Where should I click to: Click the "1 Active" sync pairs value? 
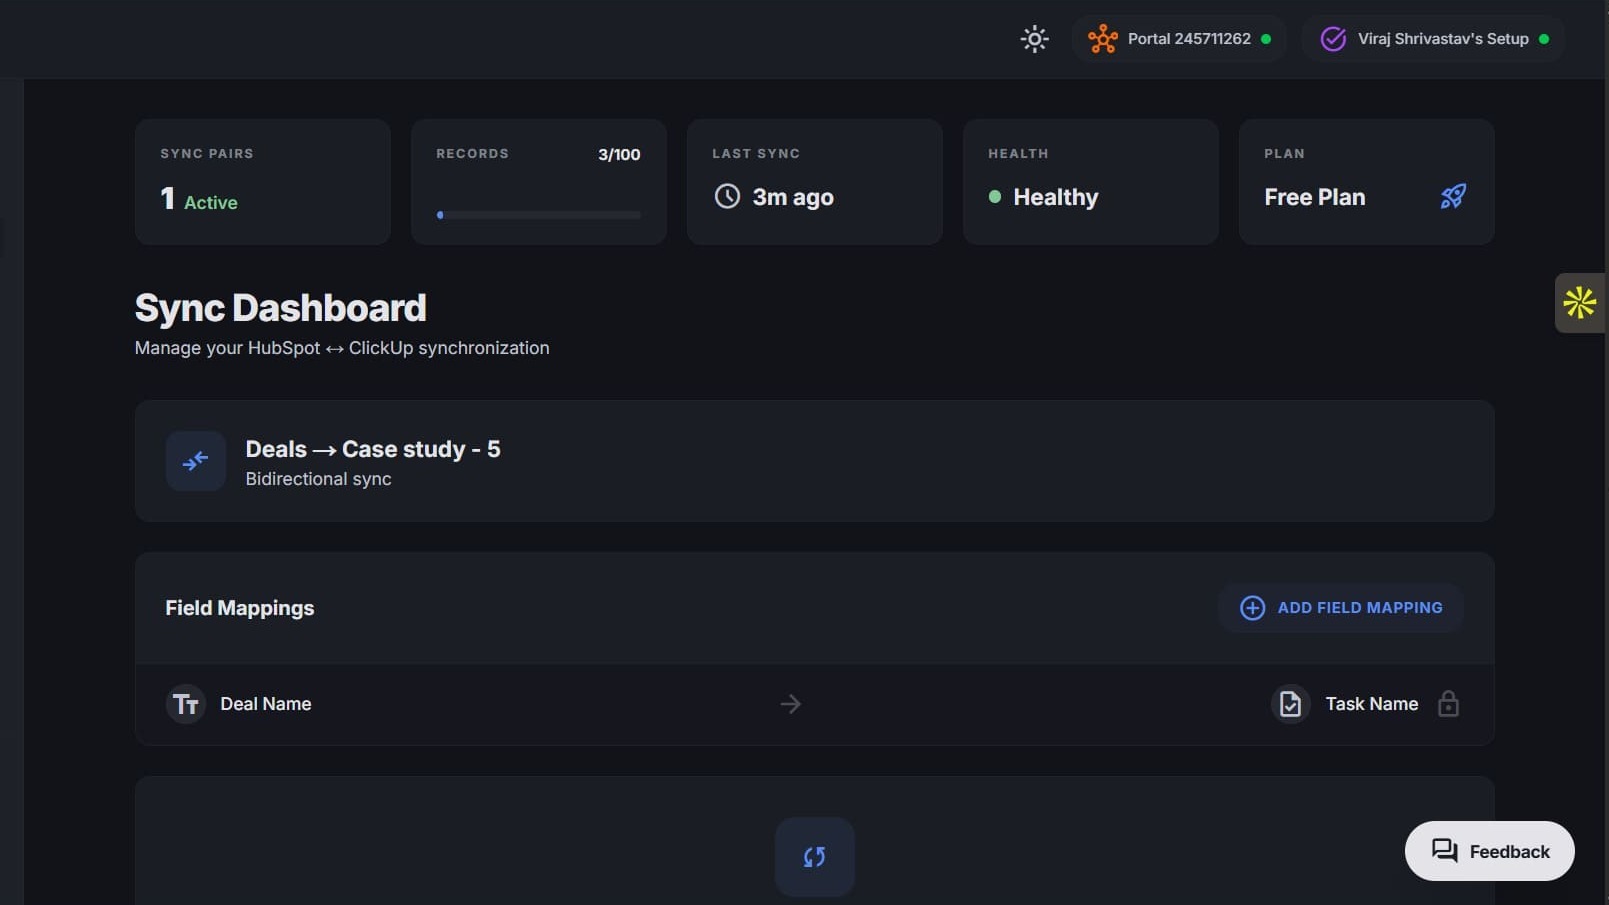coord(199,199)
